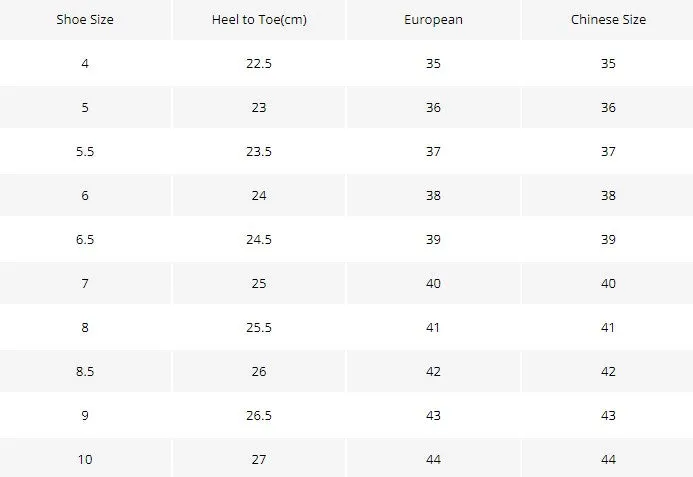
Task: Select the heel to toe 27 cell
Action: point(259,459)
